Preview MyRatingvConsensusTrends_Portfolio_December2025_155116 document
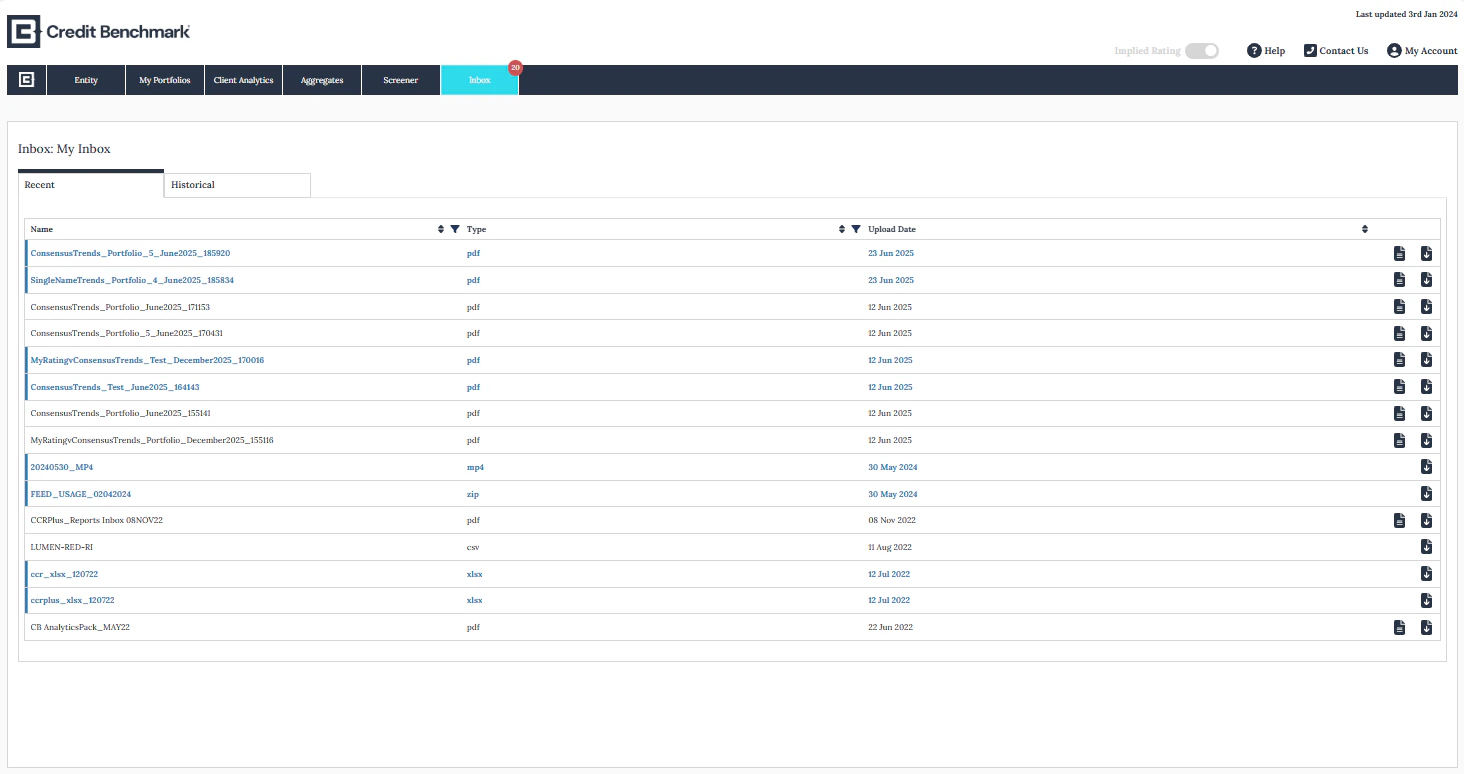1464x774 pixels. point(1400,440)
